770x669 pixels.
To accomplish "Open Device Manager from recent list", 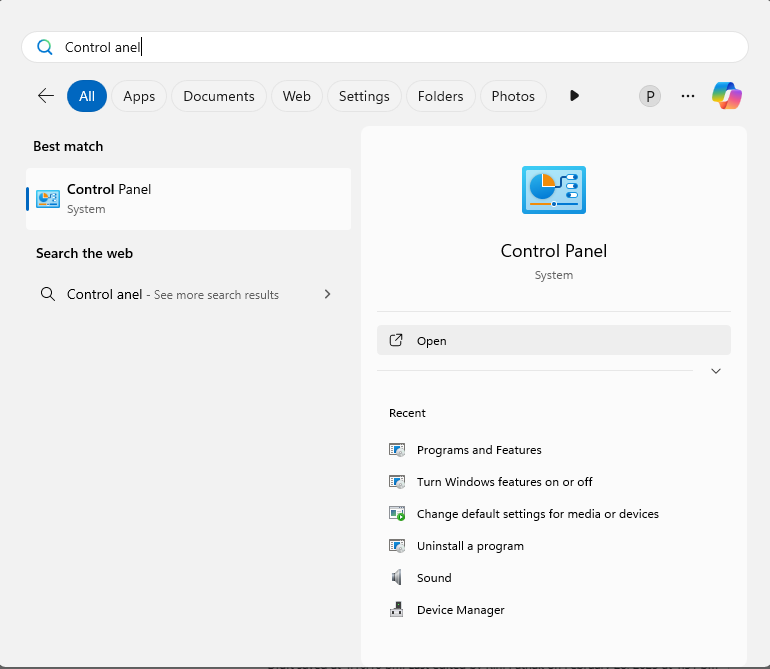I will coord(460,610).
